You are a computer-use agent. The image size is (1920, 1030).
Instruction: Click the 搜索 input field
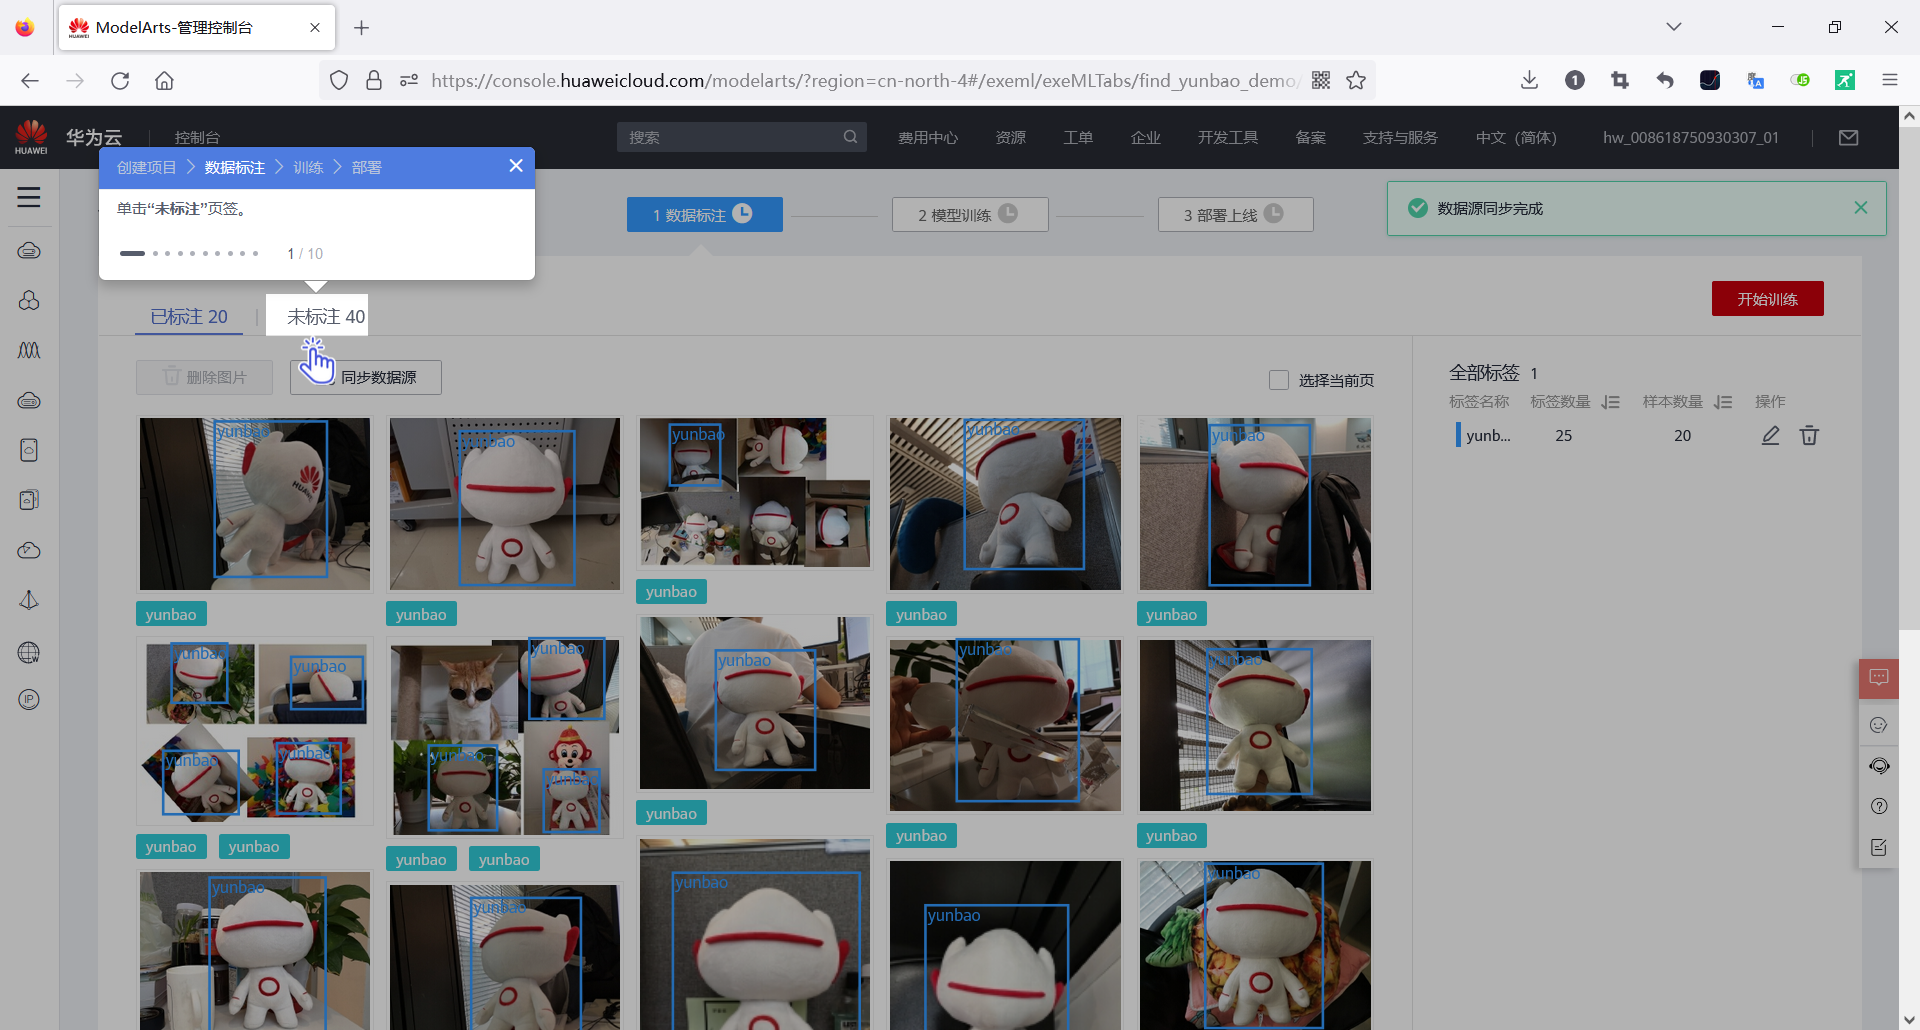click(741, 137)
